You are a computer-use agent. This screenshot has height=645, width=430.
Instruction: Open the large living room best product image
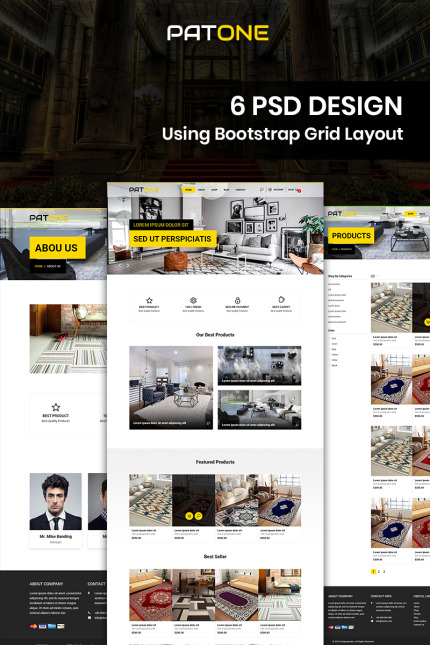(171, 387)
